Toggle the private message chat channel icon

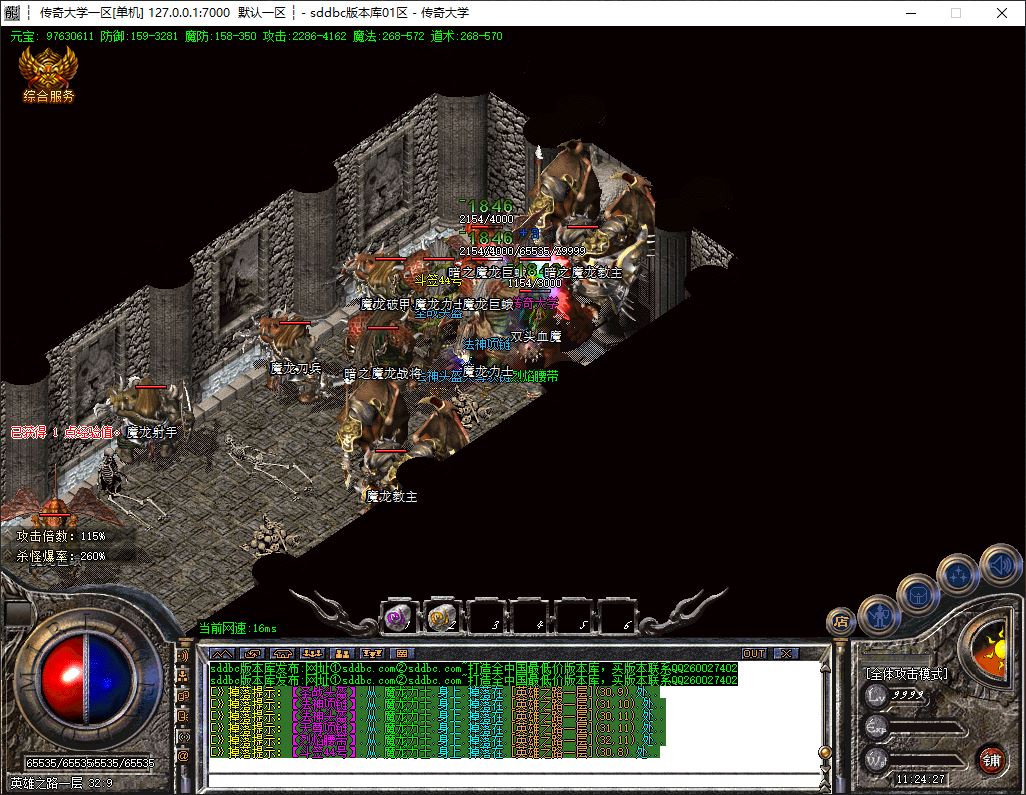click(x=183, y=716)
